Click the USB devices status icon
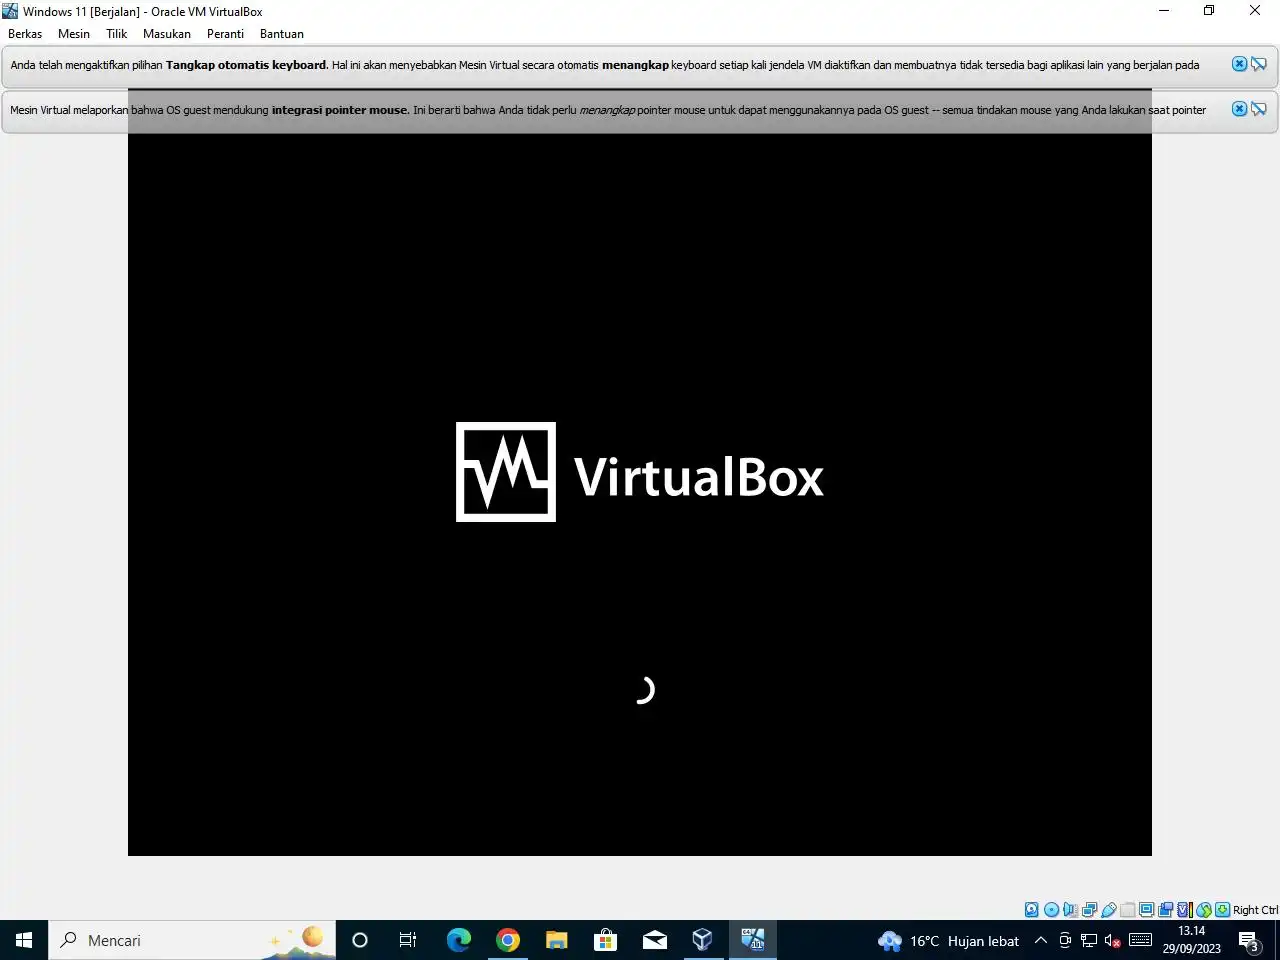The image size is (1280, 960). coord(1108,910)
